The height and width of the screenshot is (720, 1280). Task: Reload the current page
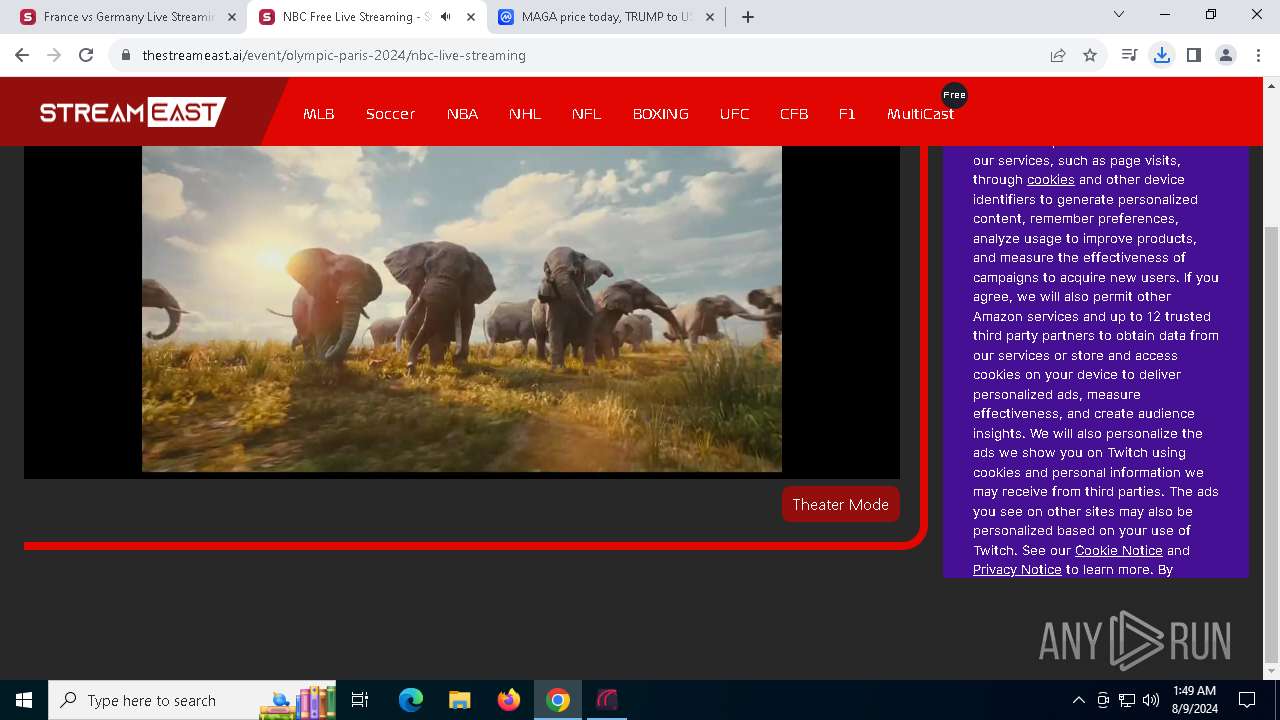click(86, 55)
